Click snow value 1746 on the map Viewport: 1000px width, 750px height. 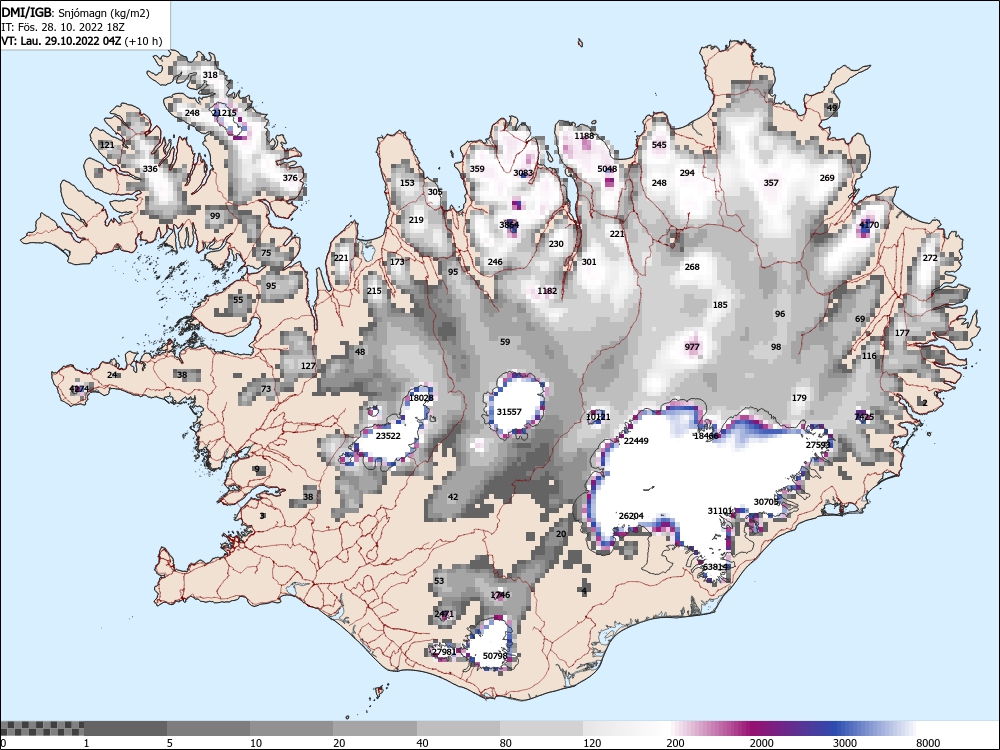(500, 595)
